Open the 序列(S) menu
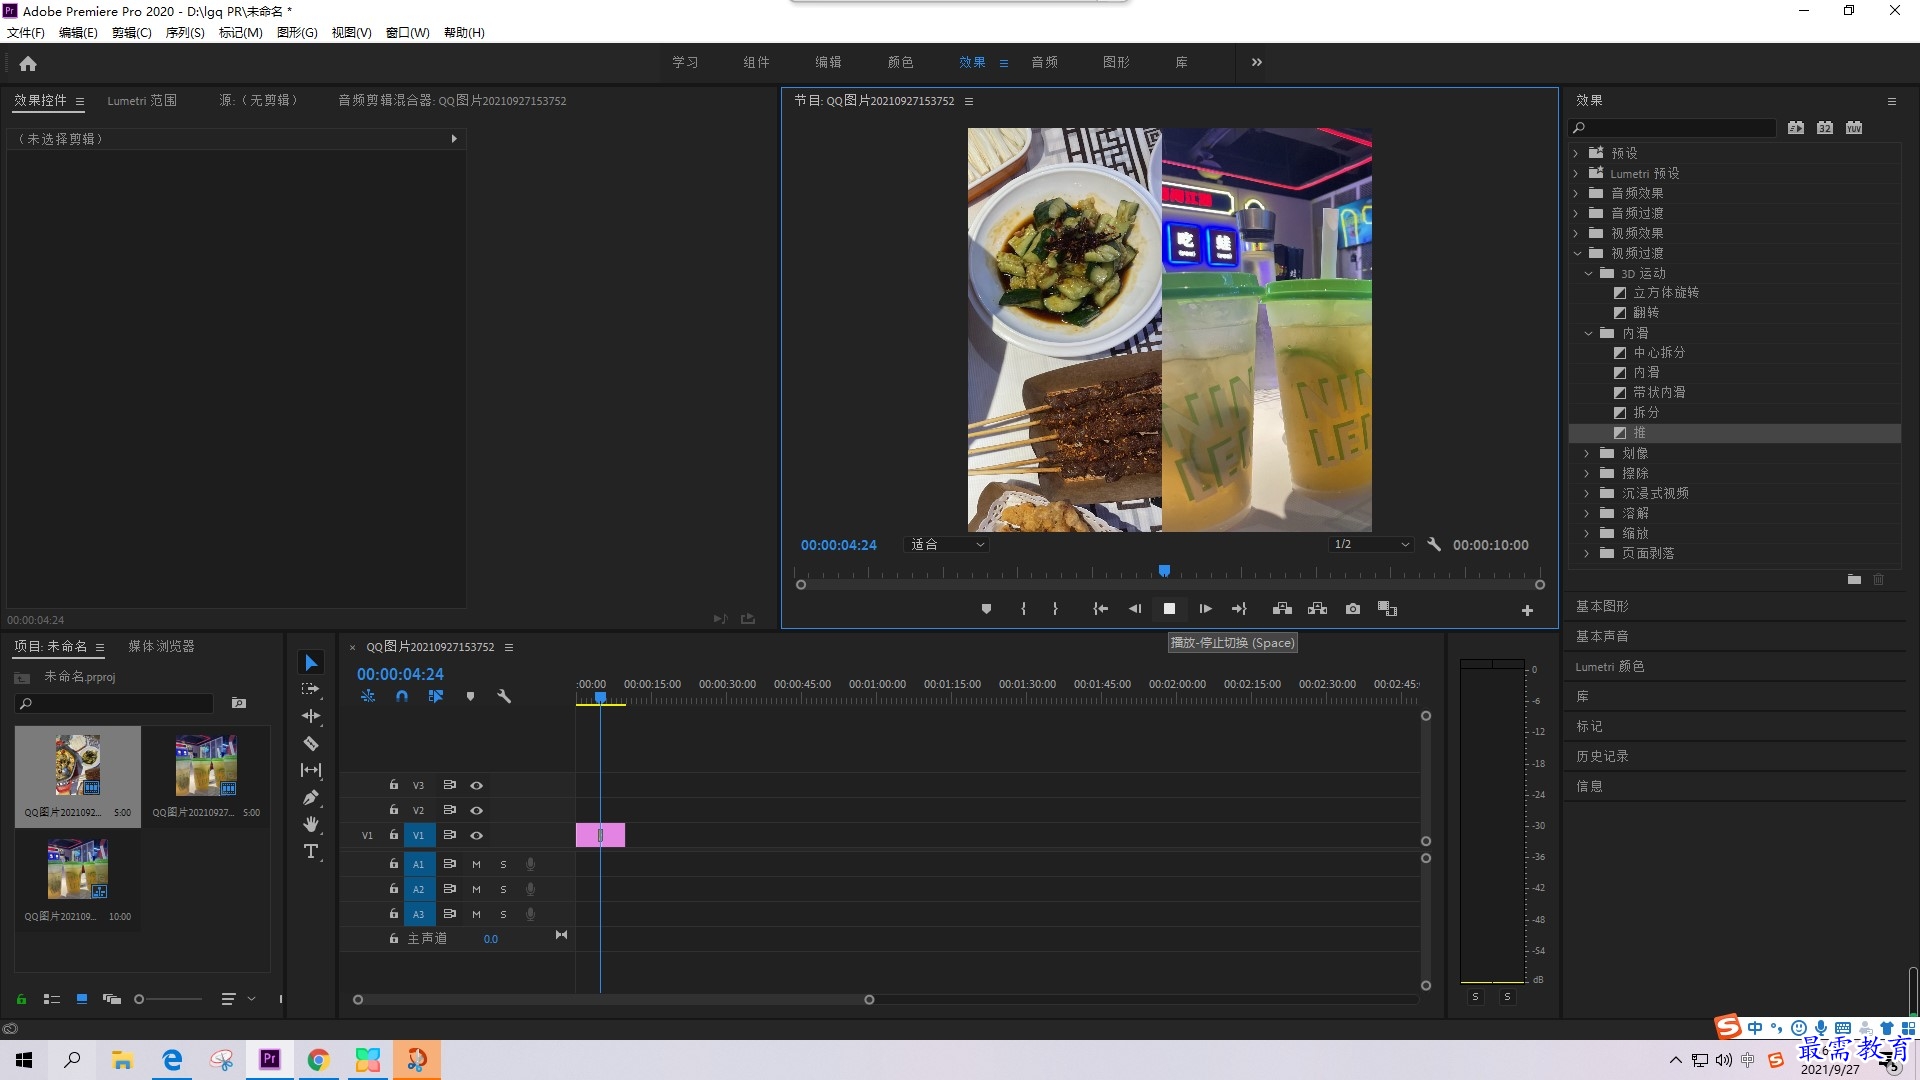The width and height of the screenshot is (1920, 1080). coord(185,33)
